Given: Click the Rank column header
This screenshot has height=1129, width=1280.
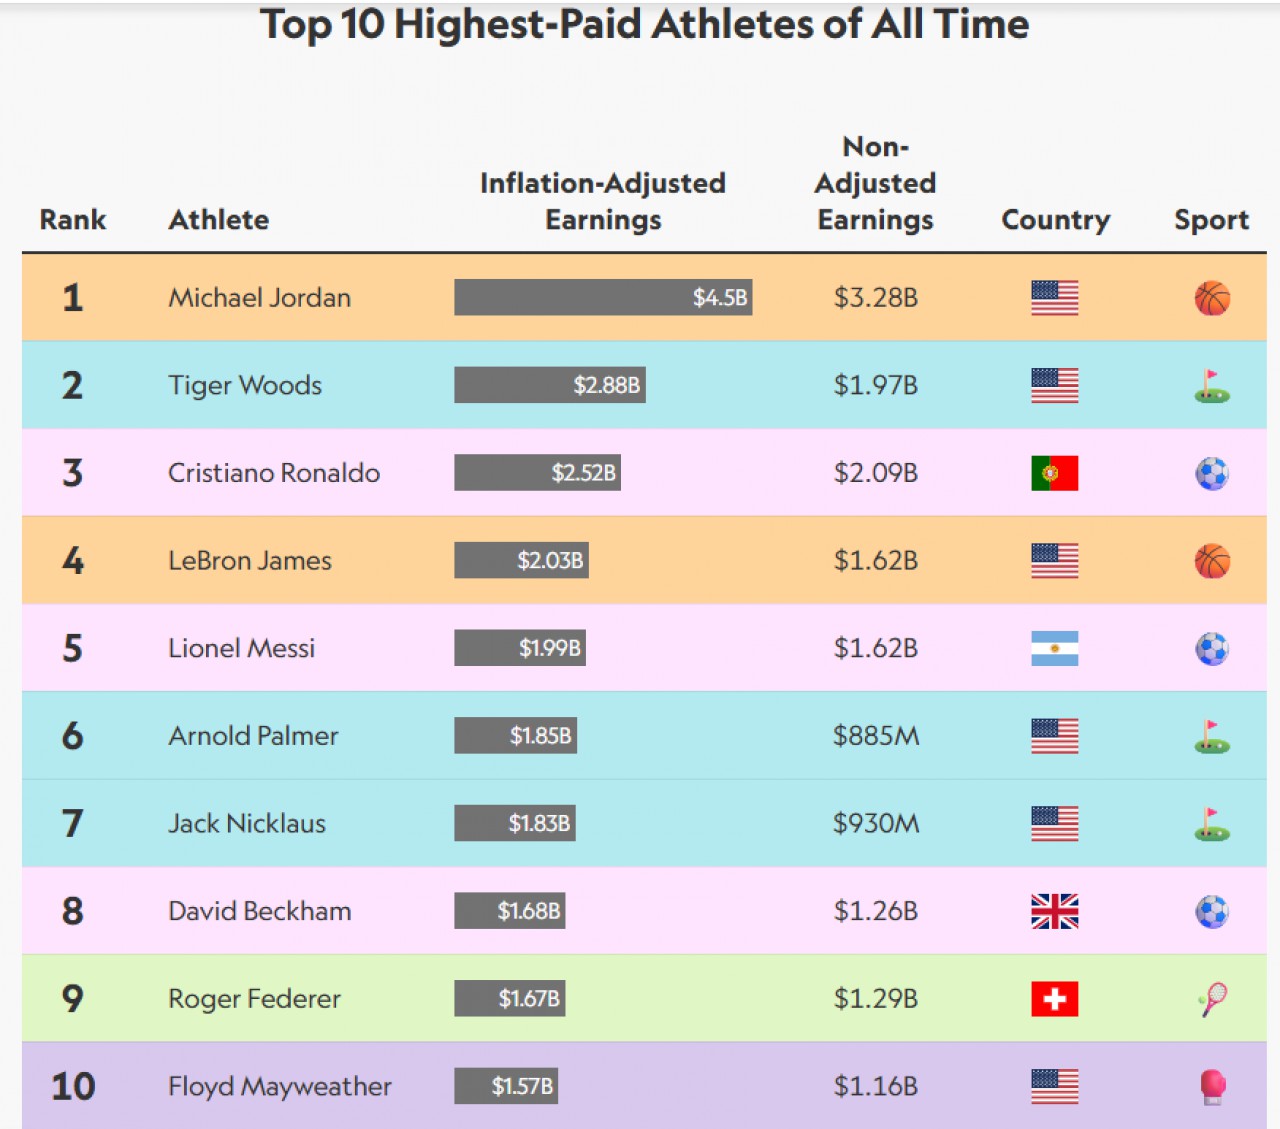Looking at the screenshot, I should (72, 220).
